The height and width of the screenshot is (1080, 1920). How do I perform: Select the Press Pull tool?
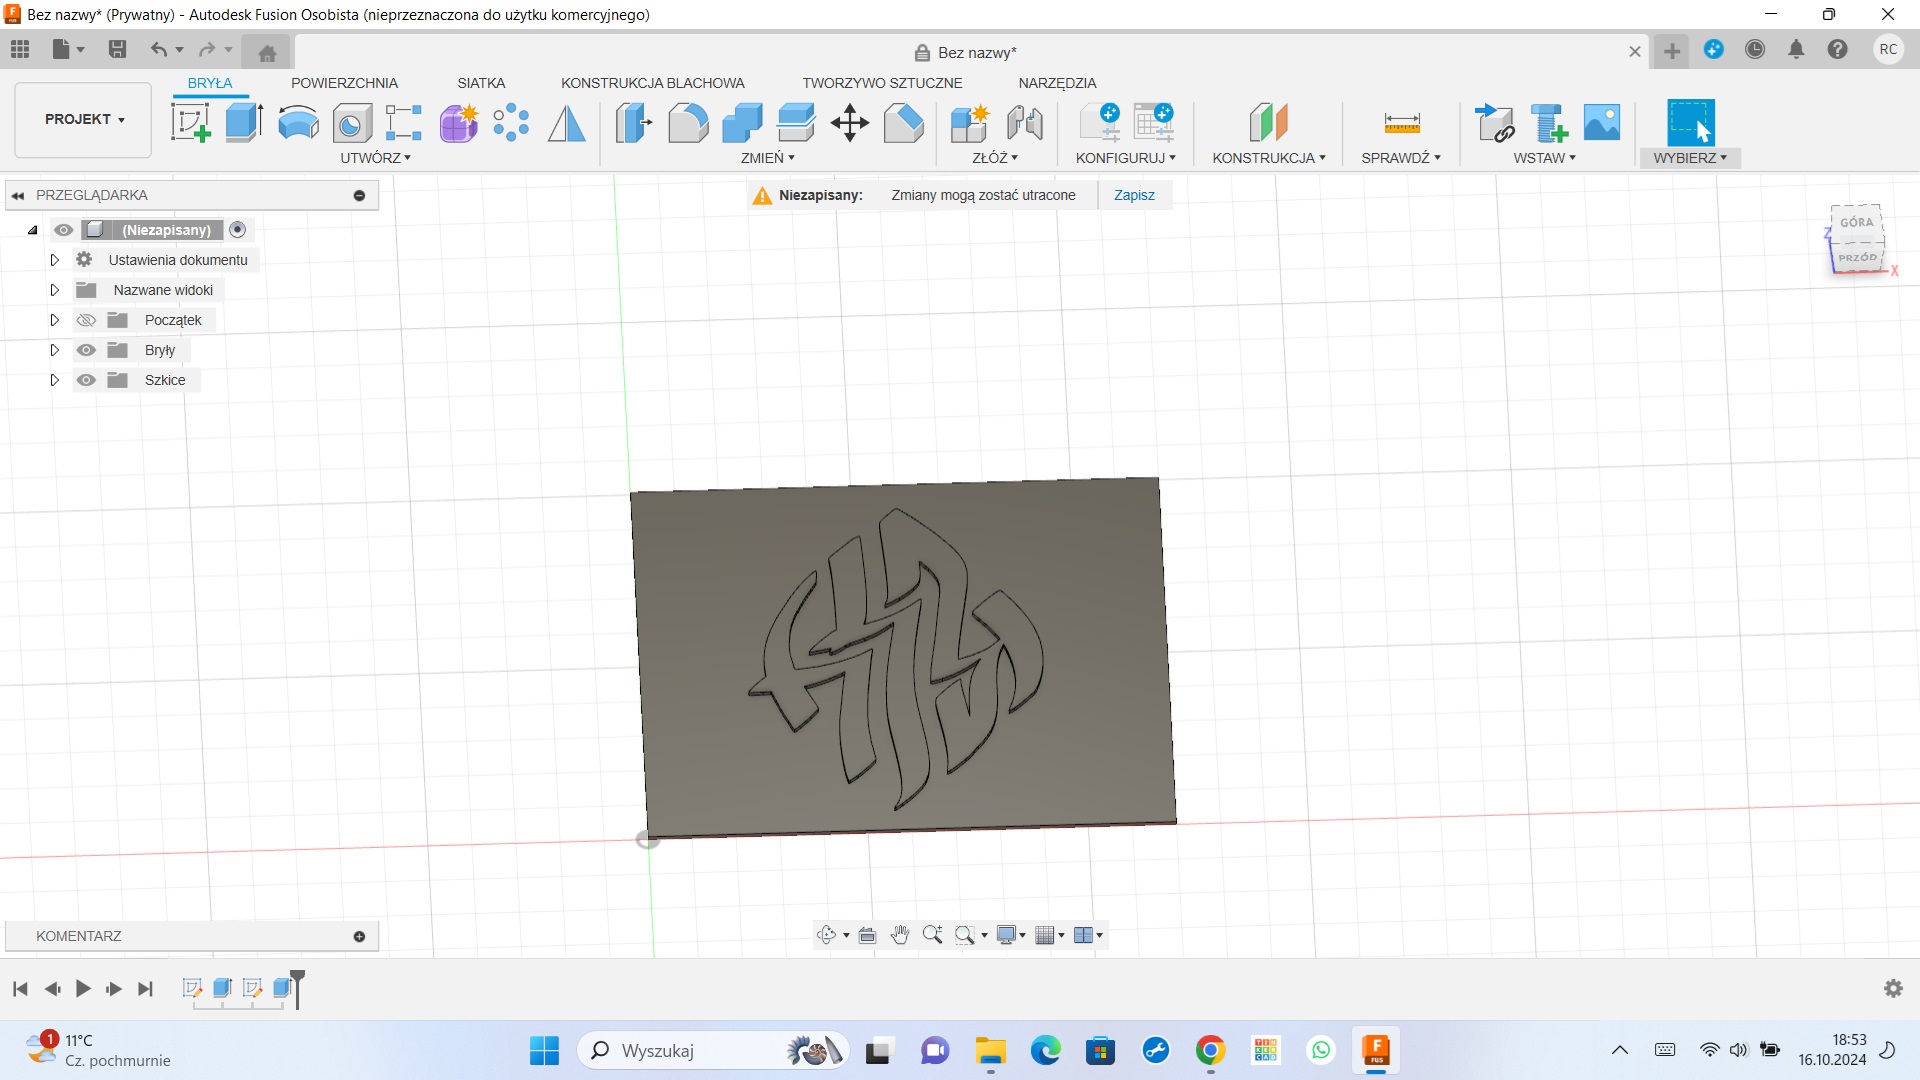pyautogui.click(x=634, y=123)
